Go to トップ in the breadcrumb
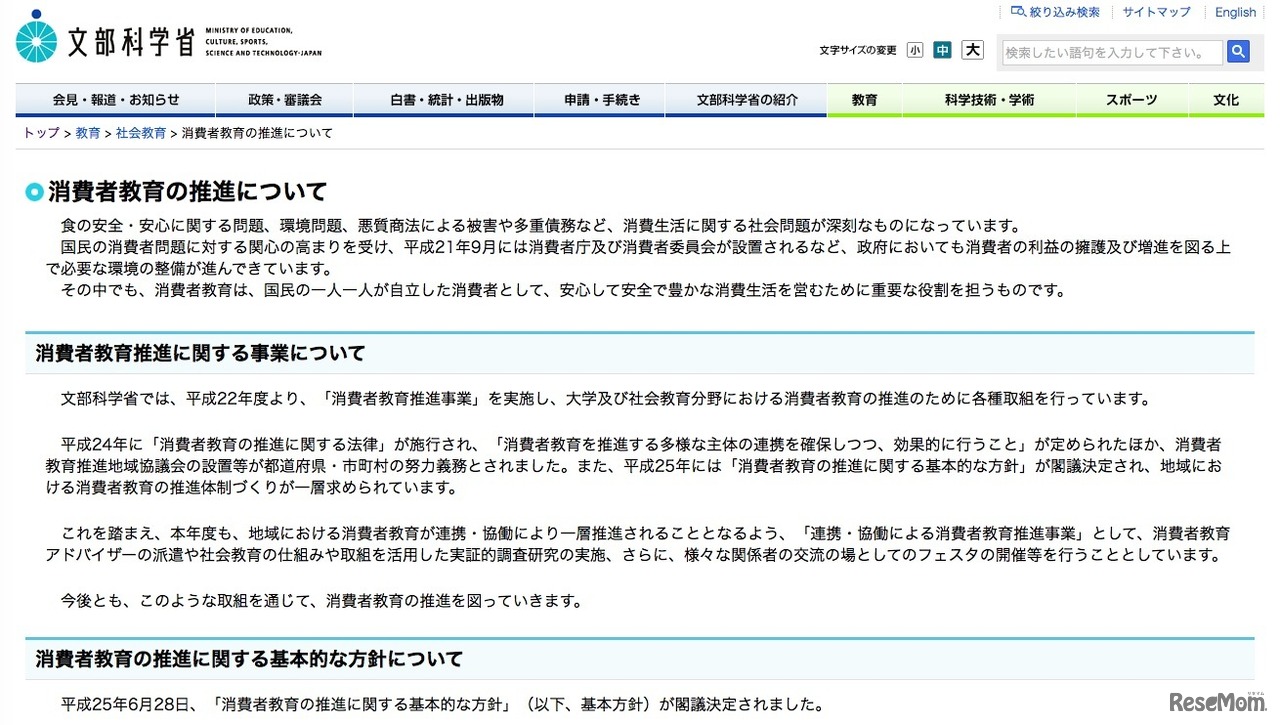Viewport: 1280px width, 725px height. 41,133
